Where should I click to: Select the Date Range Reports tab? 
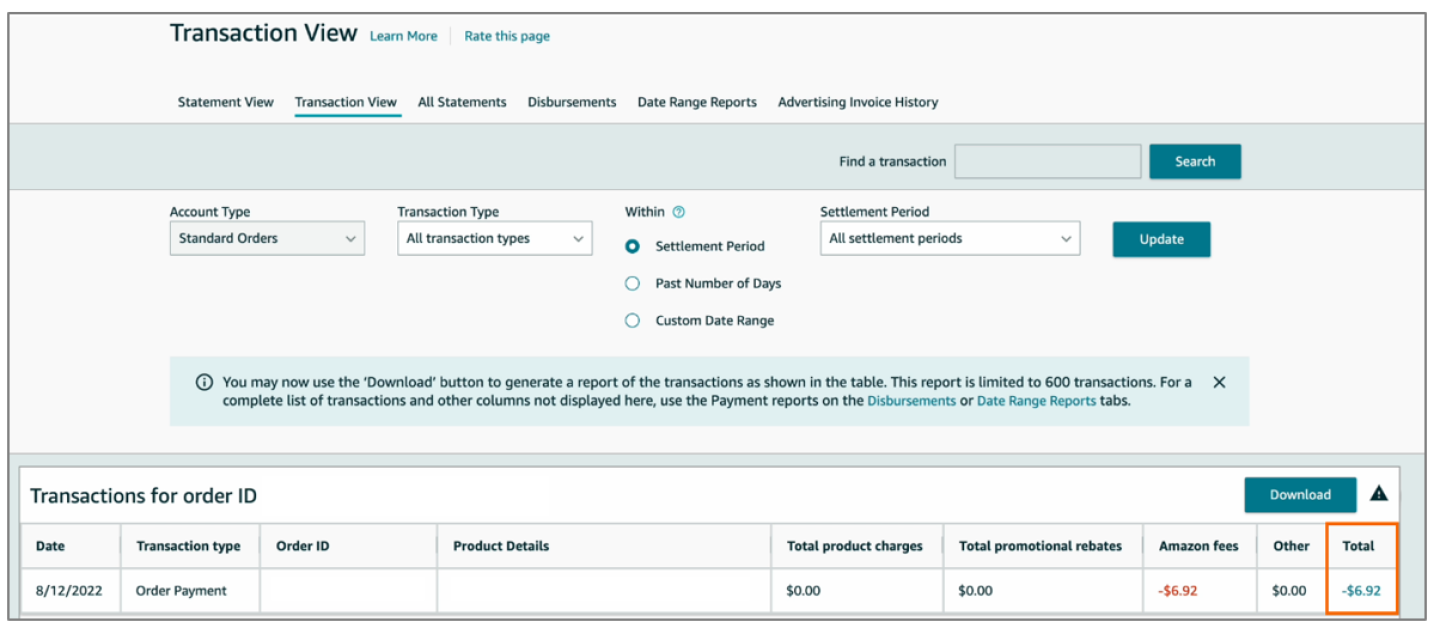[x=696, y=102]
